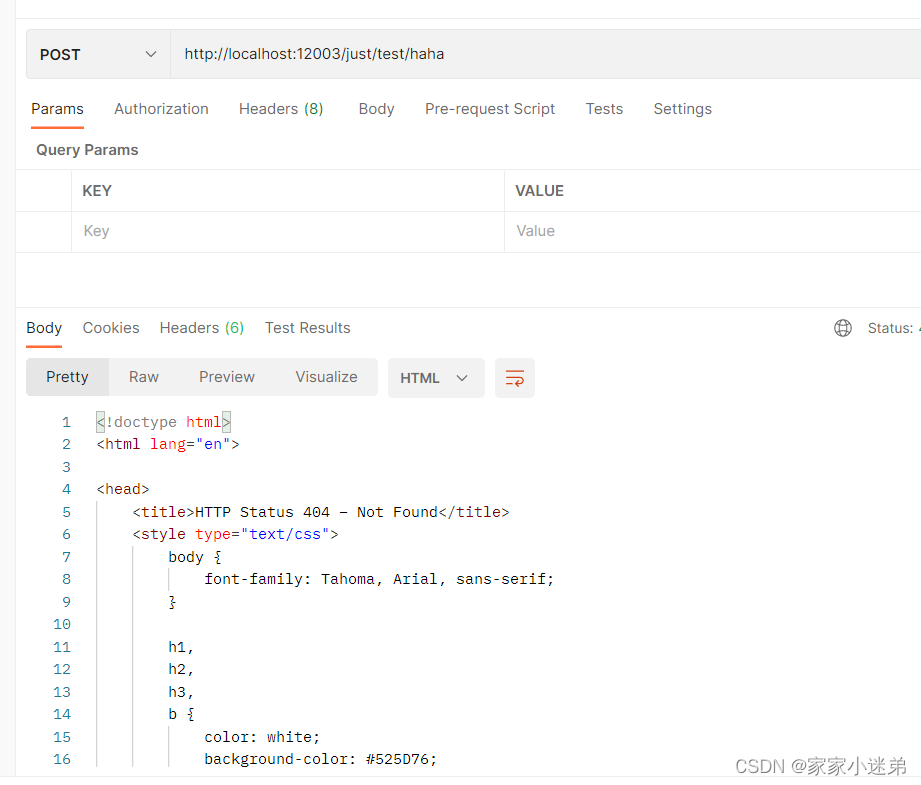Select the response Body tab

pos(44,328)
